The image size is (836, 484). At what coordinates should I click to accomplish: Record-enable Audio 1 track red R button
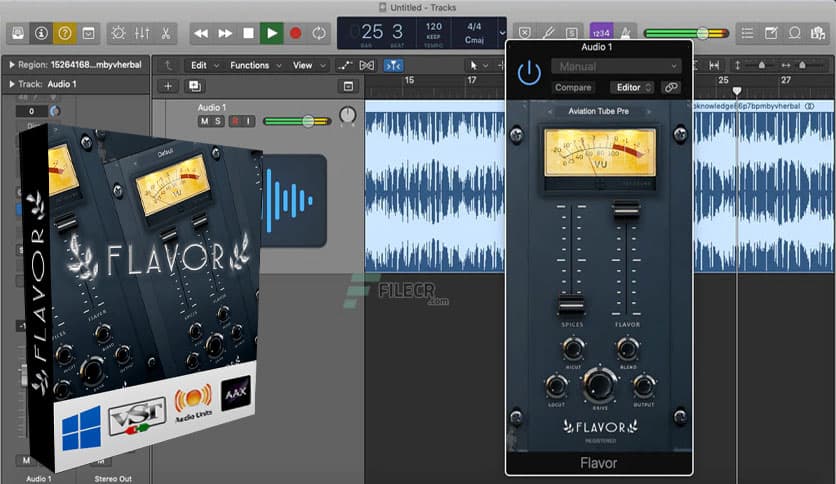coord(235,121)
